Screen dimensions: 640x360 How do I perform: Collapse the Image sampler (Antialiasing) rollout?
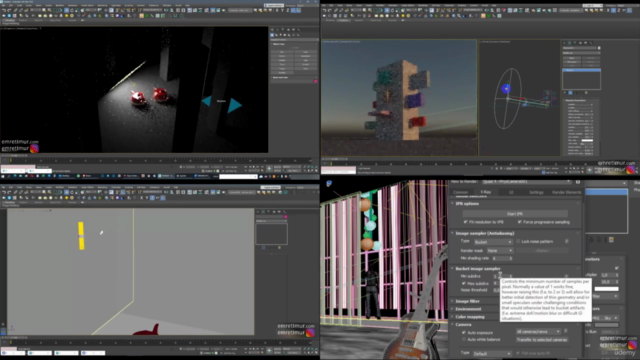(484, 233)
